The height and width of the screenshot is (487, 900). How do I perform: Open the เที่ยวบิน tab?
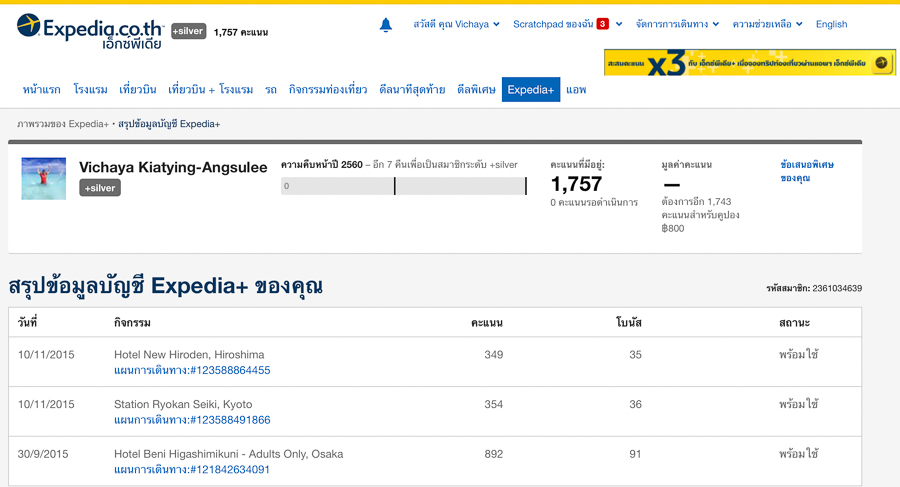point(138,90)
